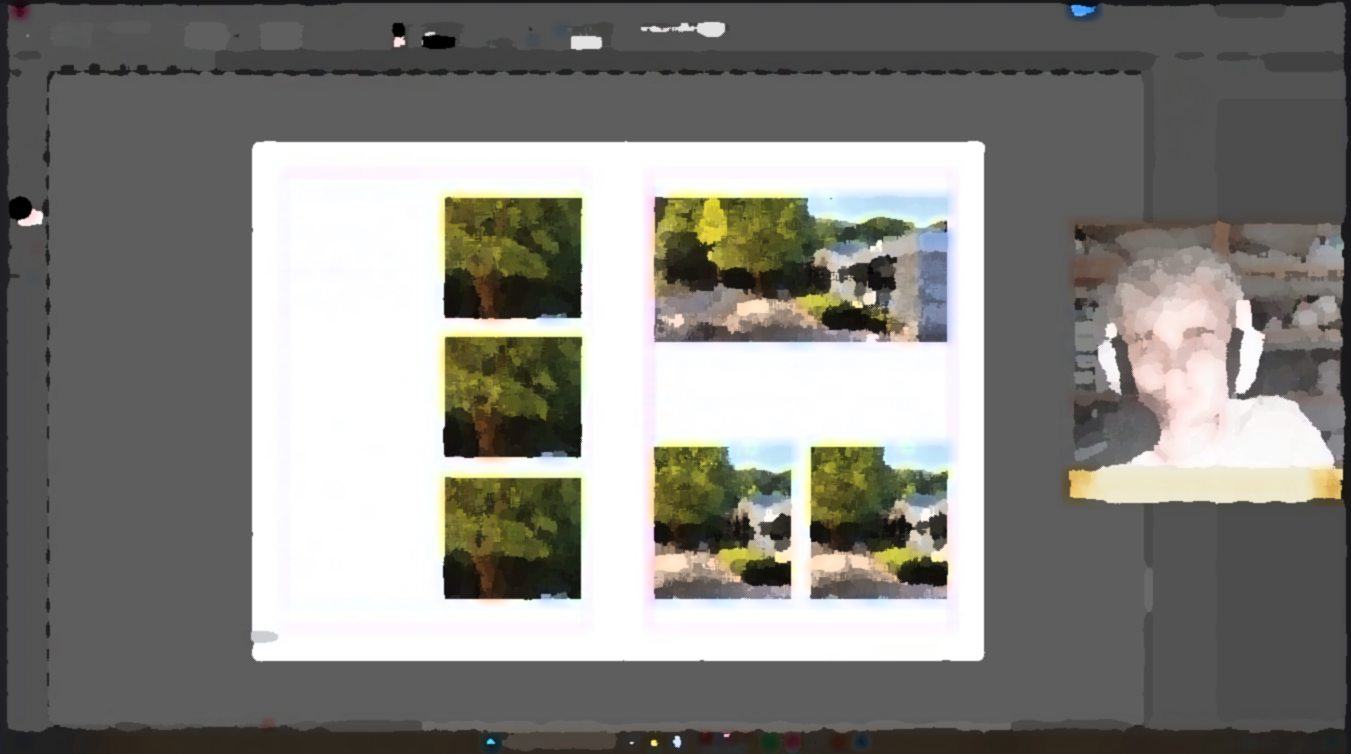Select the bottom-right garden image on right page

click(x=878, y=522)
